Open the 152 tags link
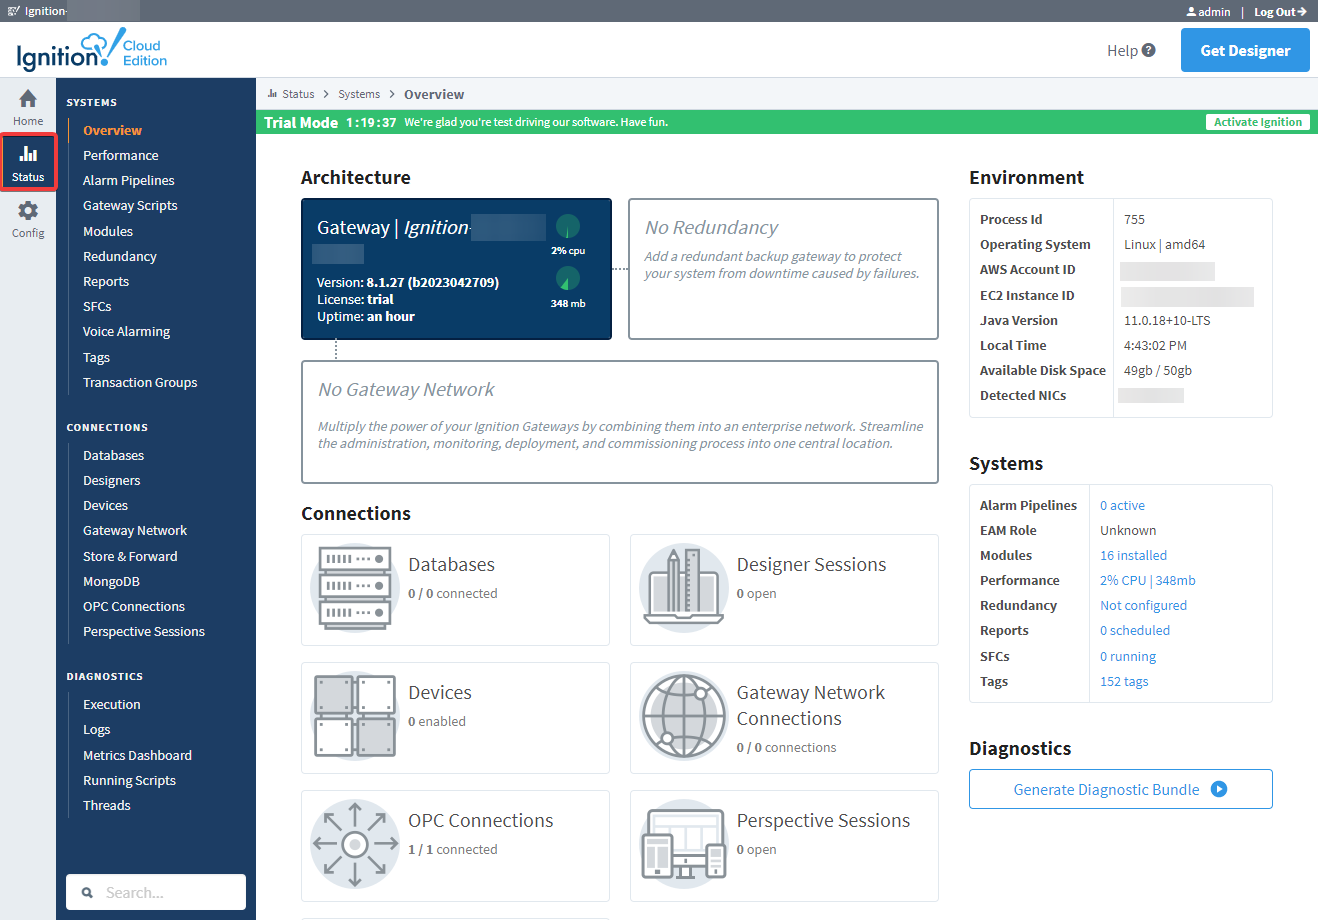 coord(1124,681)
